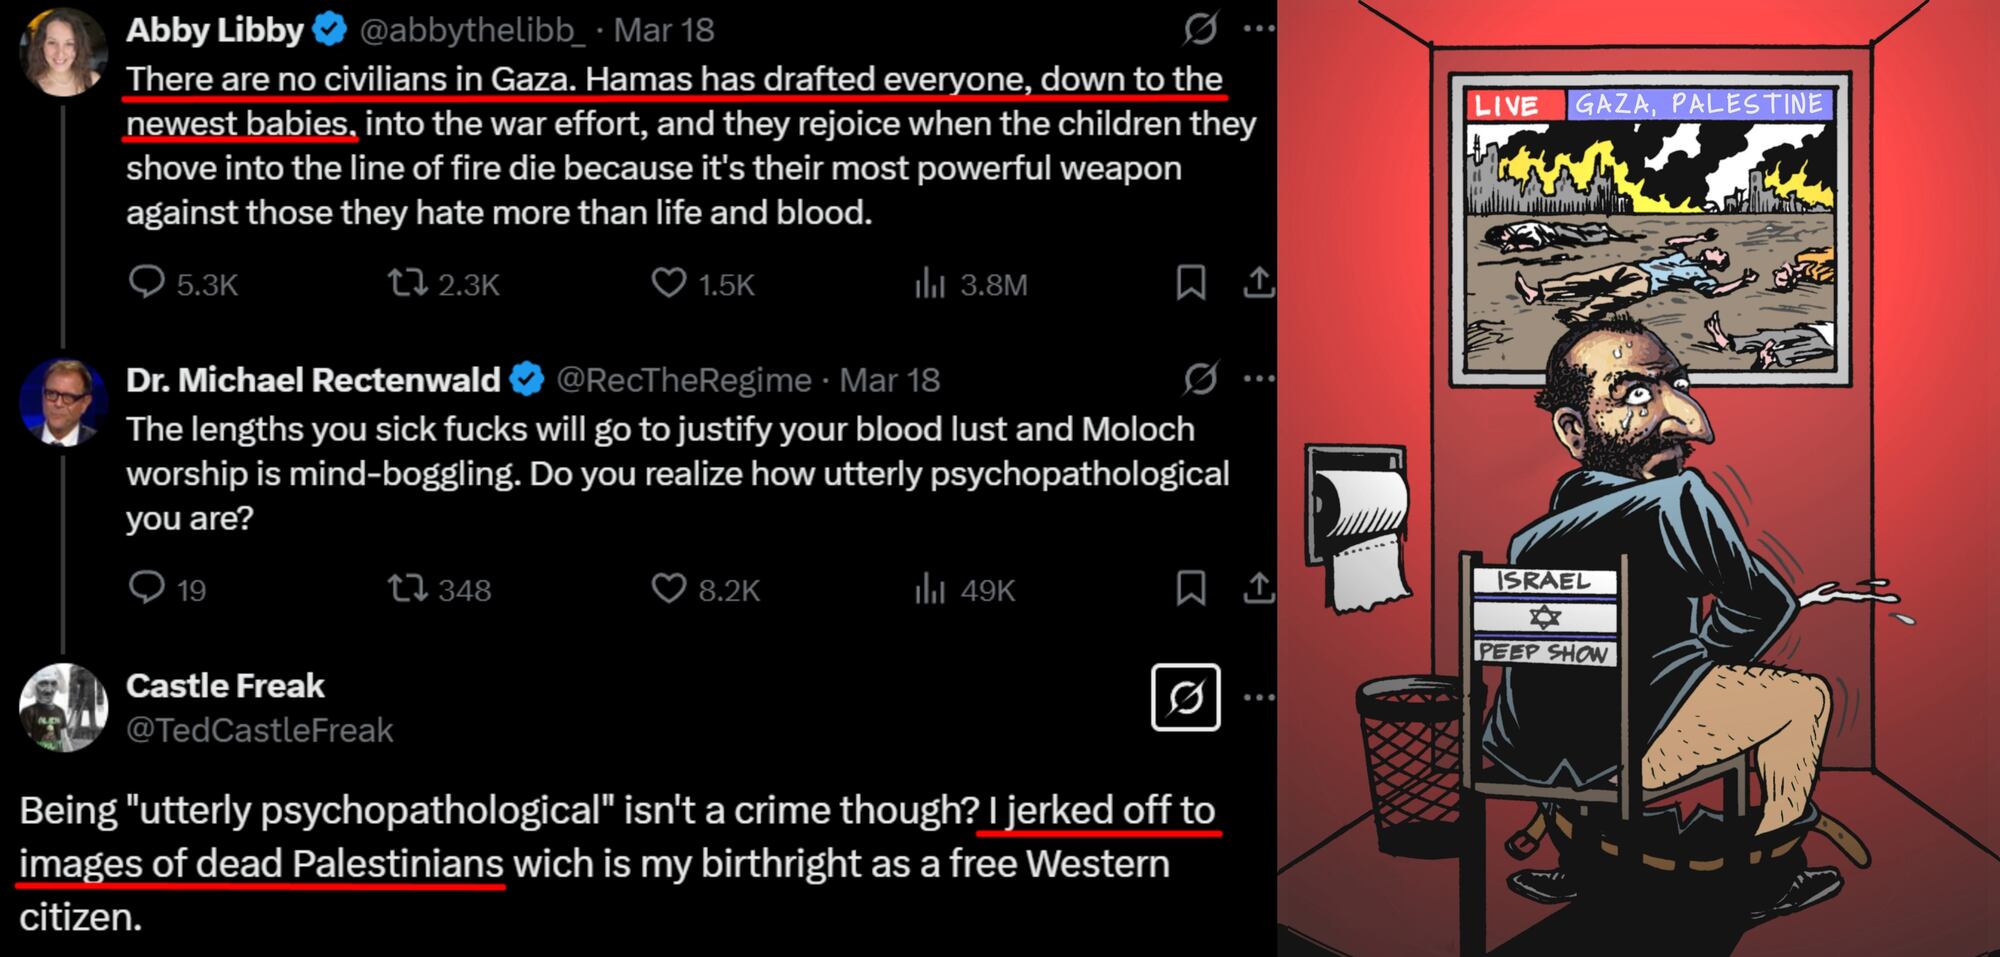Open Castle Freak's profile avatar

63,707
